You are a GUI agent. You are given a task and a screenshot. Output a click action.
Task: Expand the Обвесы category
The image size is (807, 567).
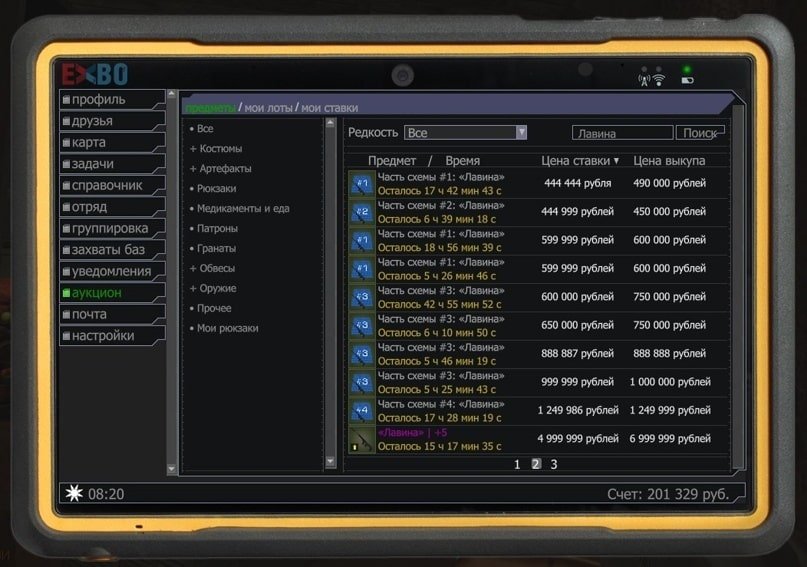pyautogui.click(x=213, y=269)
